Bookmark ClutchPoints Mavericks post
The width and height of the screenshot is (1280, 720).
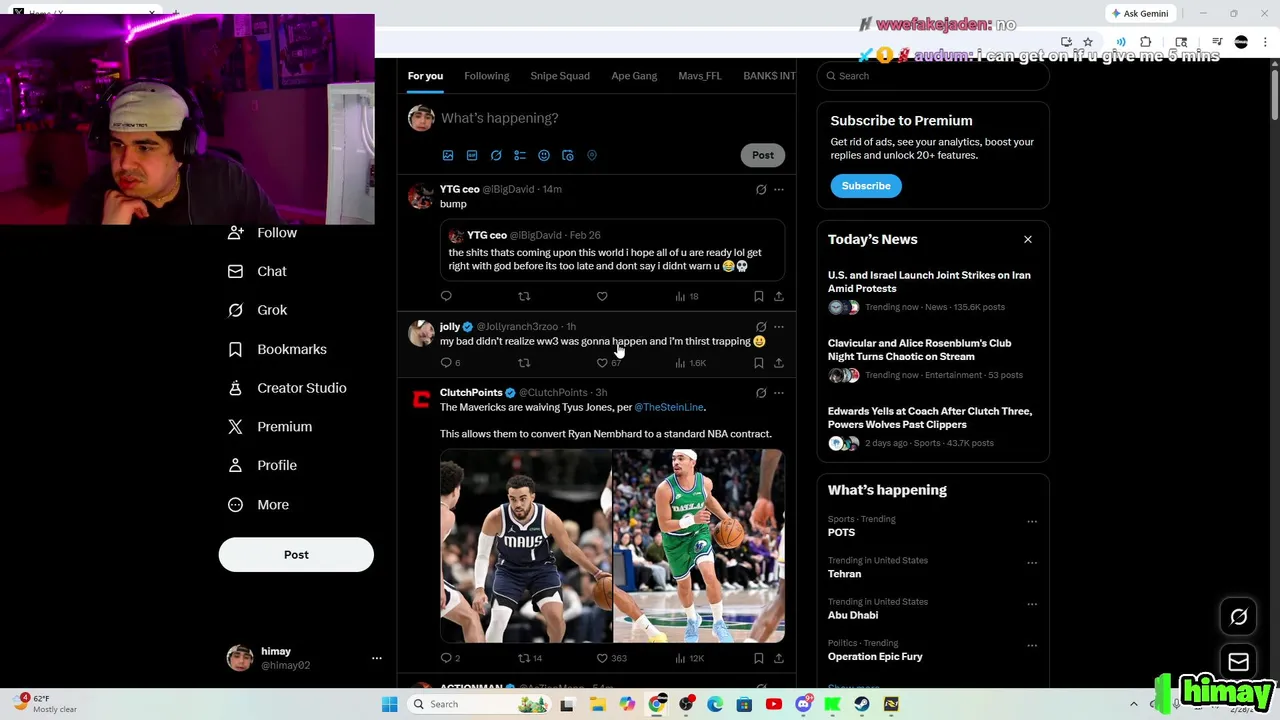[x=758, y=658]
